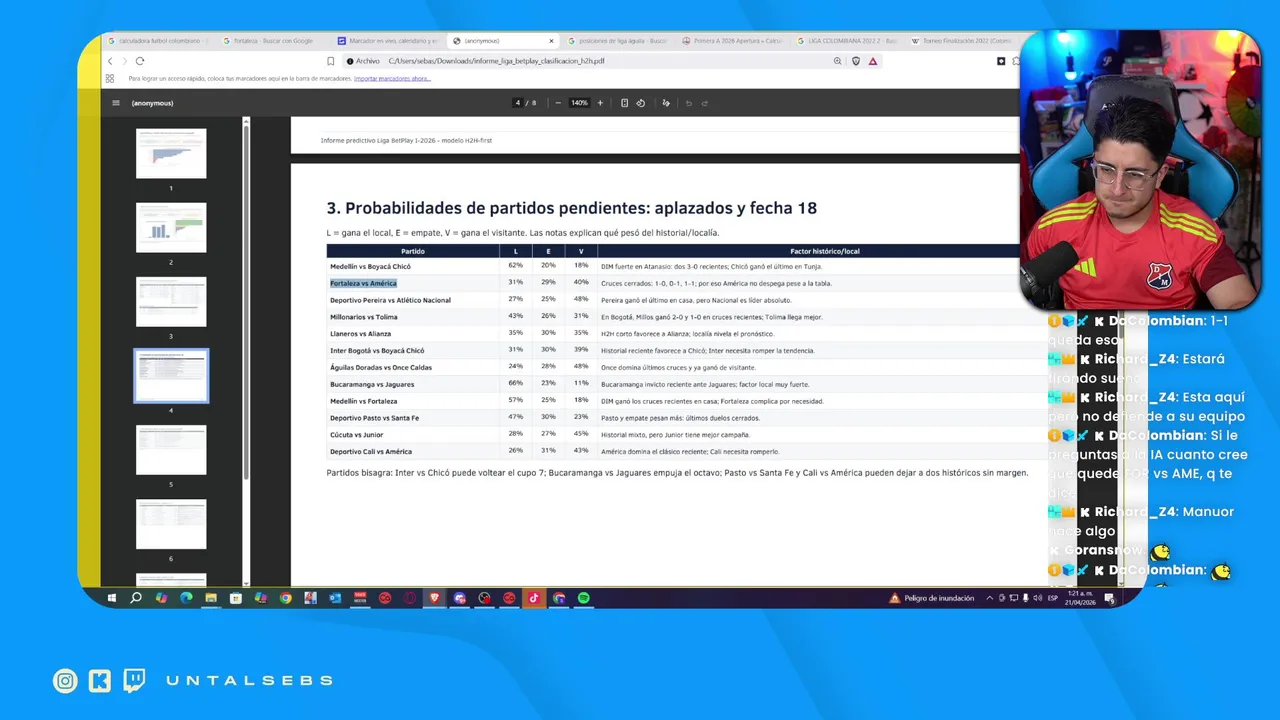Click the fit to page icon
This screenshot has height=720, width=1280.
[625, 103]
